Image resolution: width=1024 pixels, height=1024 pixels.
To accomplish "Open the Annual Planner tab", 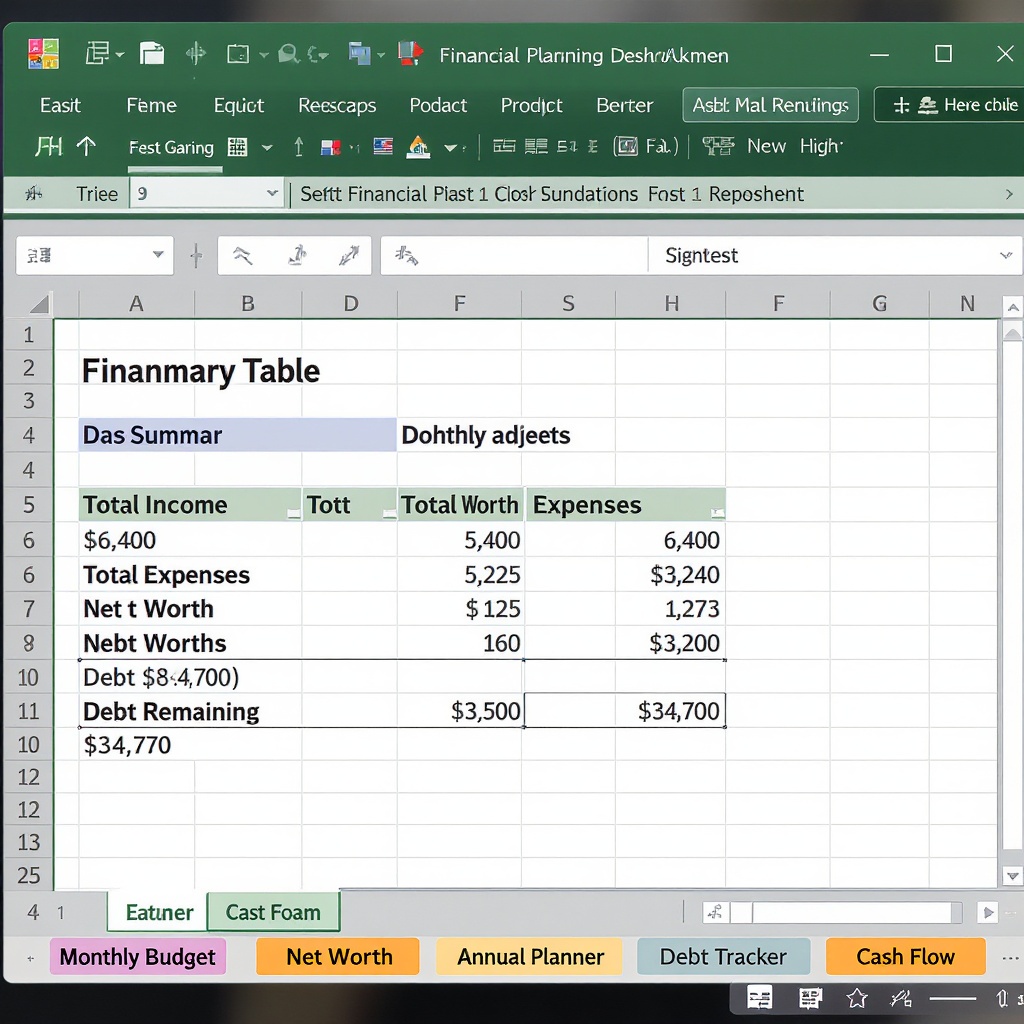I will point(530,957).
